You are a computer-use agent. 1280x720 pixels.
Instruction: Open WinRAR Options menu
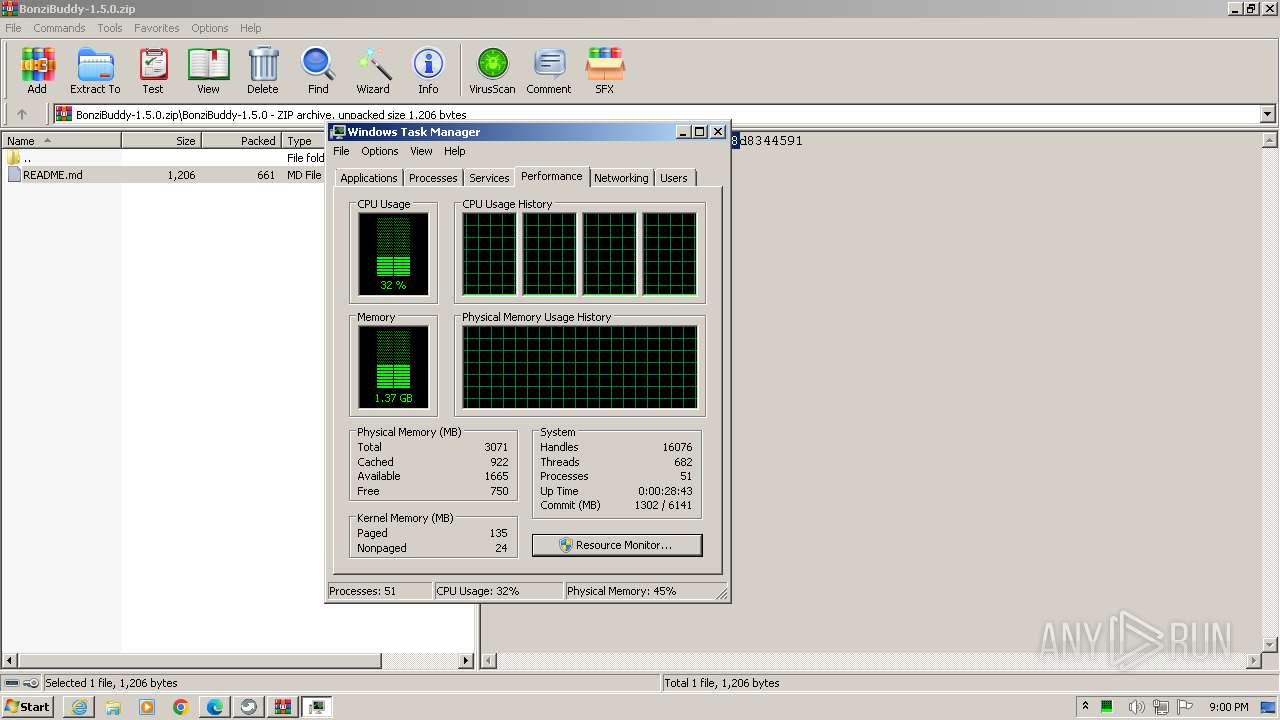pos(210,28)
